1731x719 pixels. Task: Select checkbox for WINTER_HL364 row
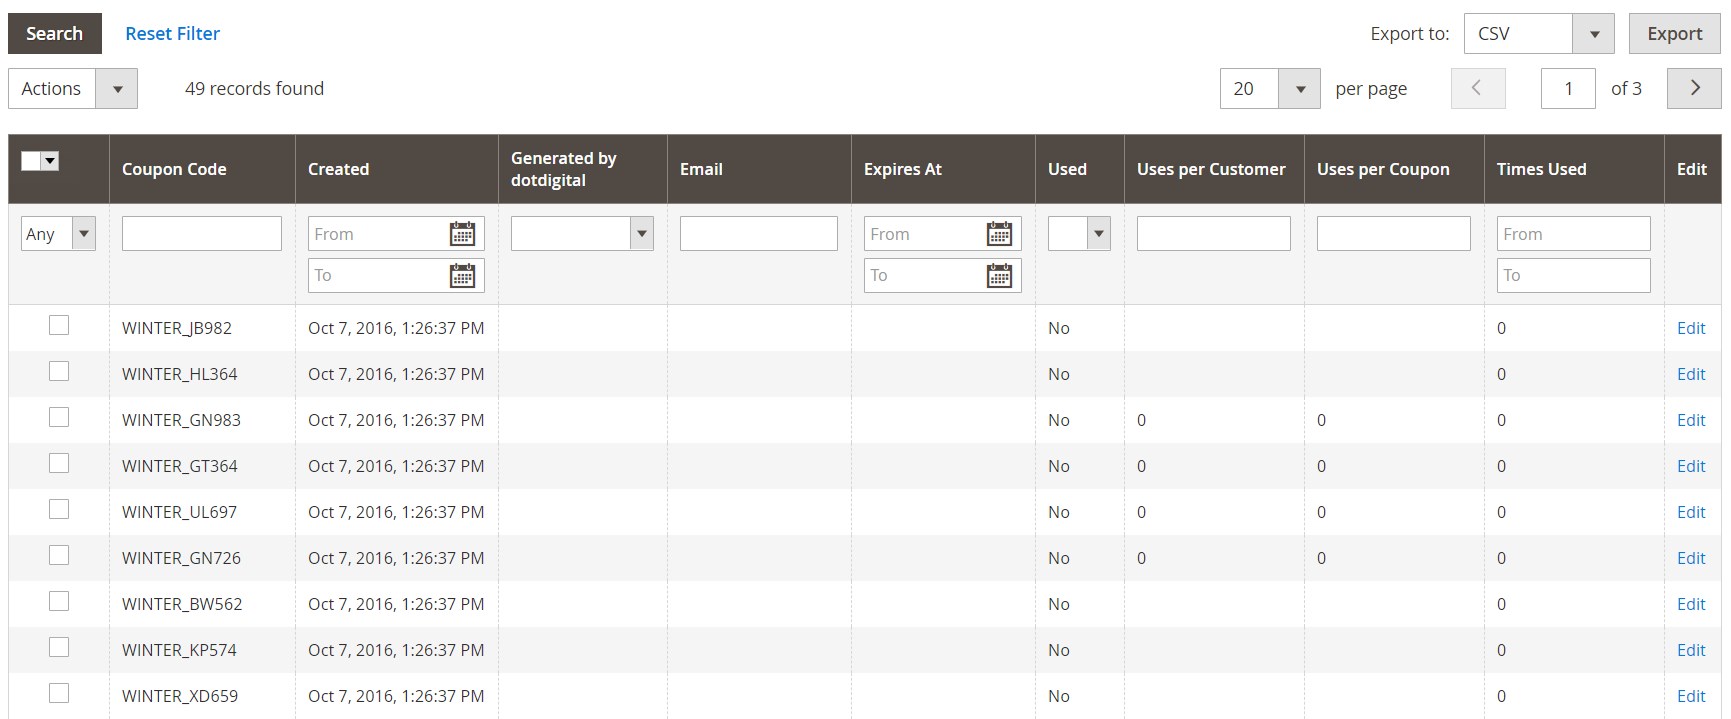59,371
